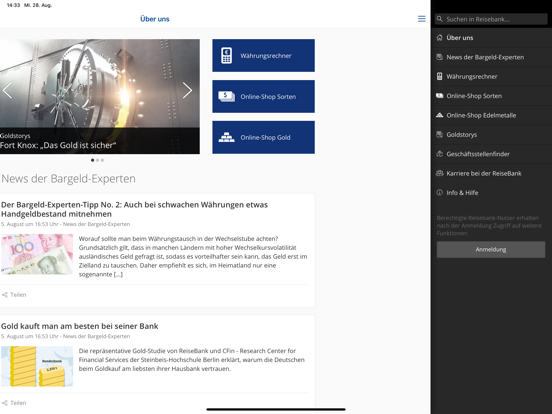Click share icon under Bargeld-Experten-Tipp article
552x414 pixels.
click(5, 295)
